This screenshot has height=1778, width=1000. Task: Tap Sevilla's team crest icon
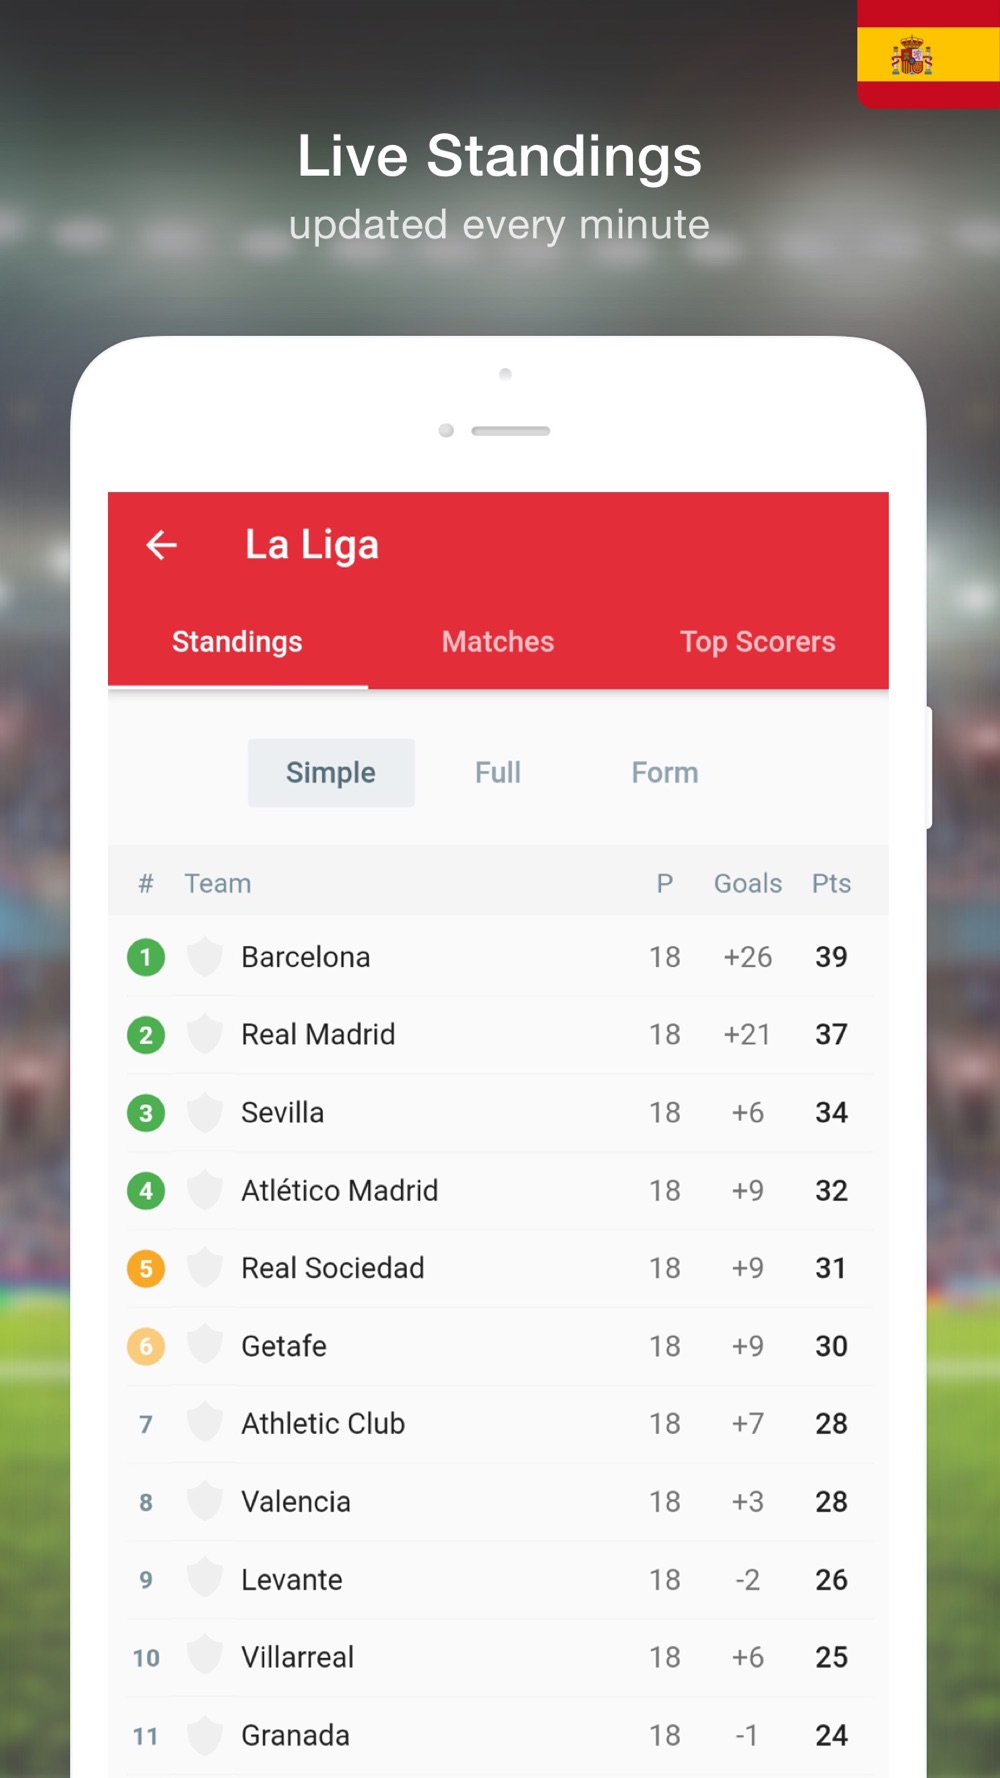(205, 1112)
